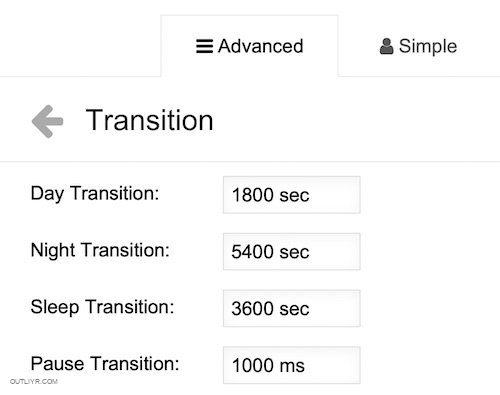Switch to the Advanced tab

(x=250, y=46)
